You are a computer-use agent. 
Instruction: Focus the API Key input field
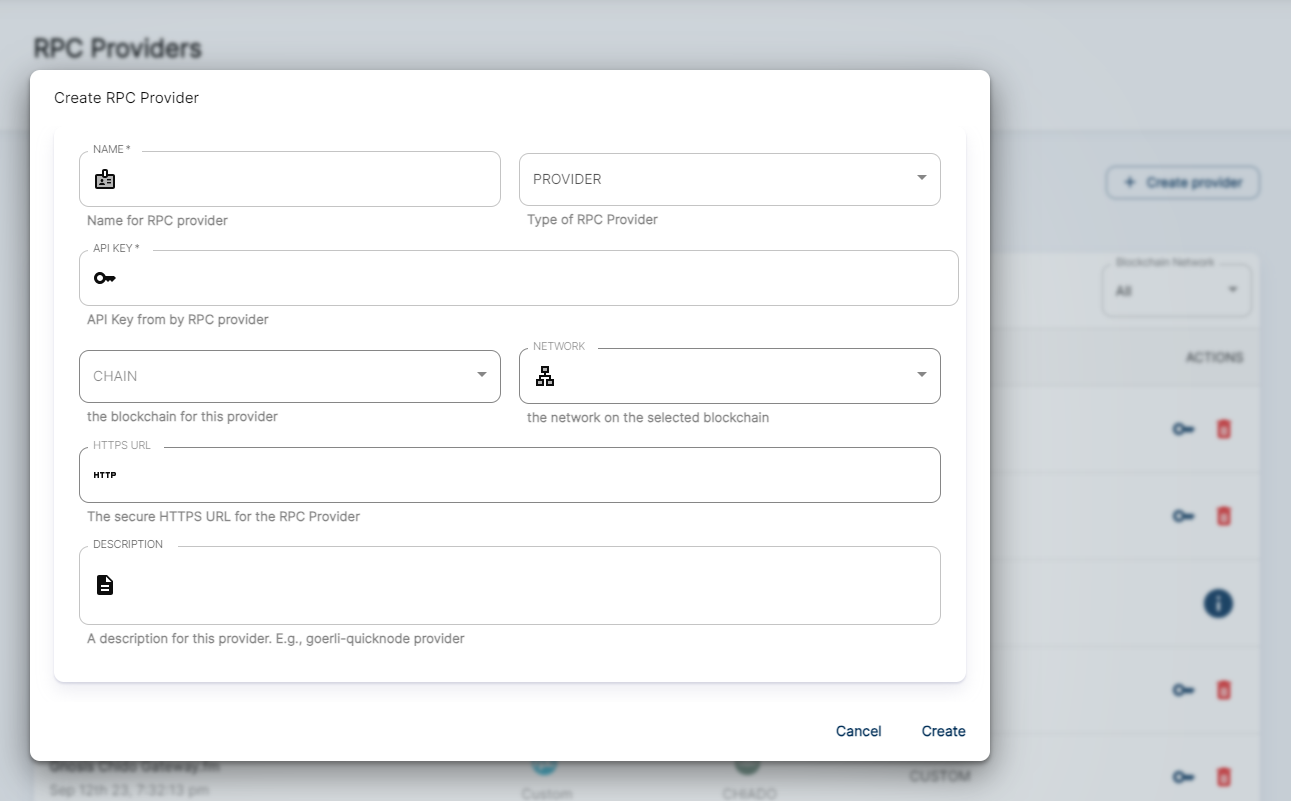[519, 278]
